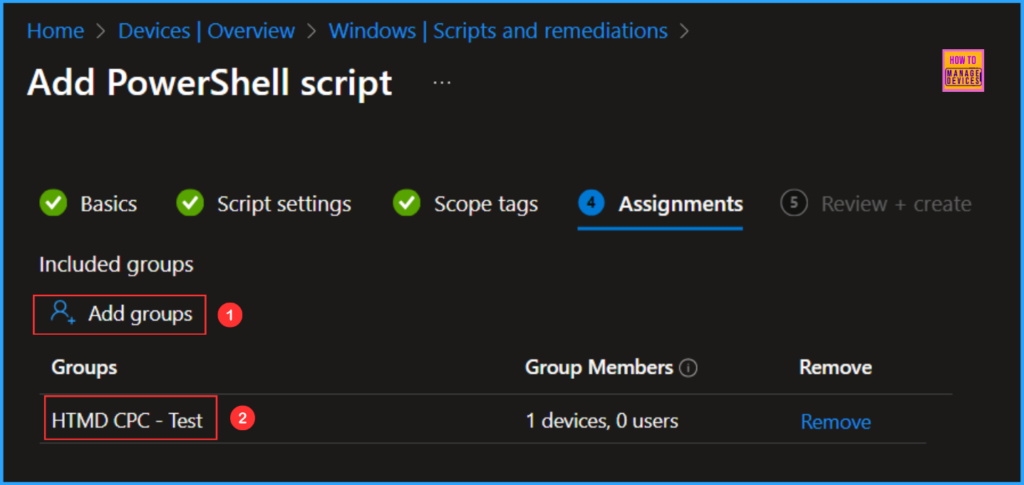Click the green checkmark beside Script settings
Viewport: 1024px width, 485px height.
pos(190,203)
